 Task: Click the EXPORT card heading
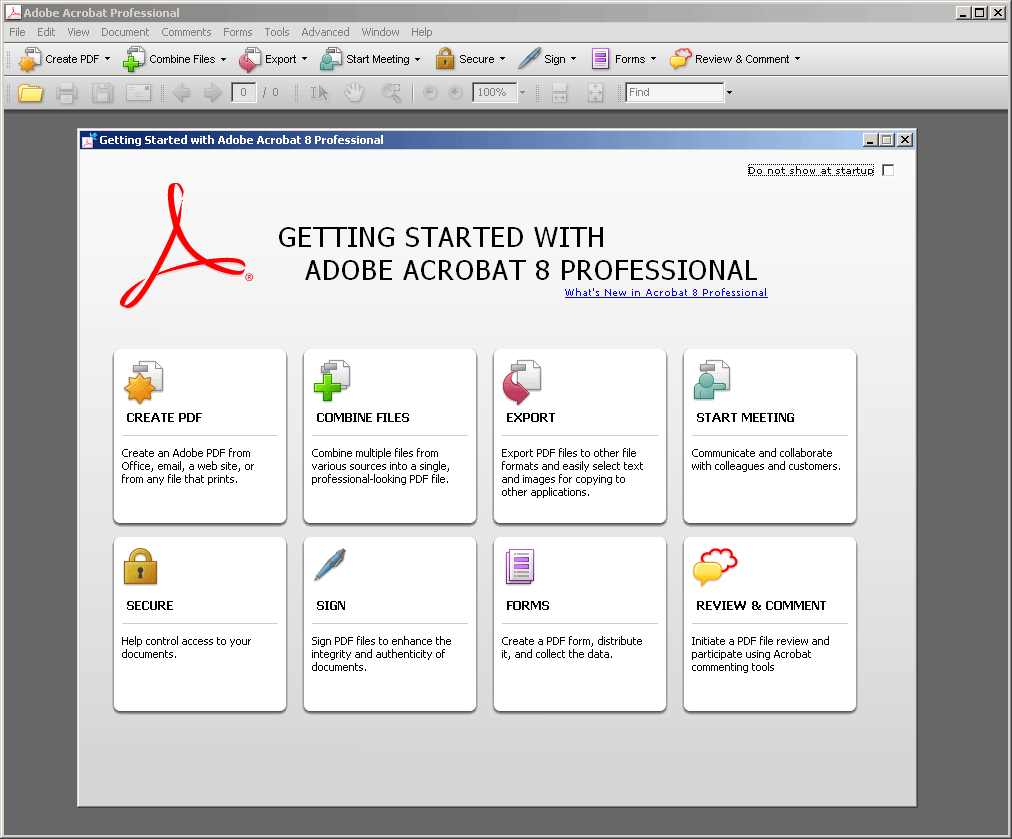(x=531, y=418)
